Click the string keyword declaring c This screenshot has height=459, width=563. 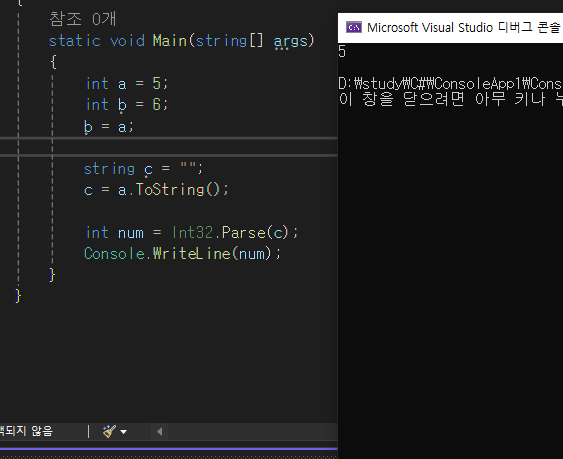click(109, 169)
